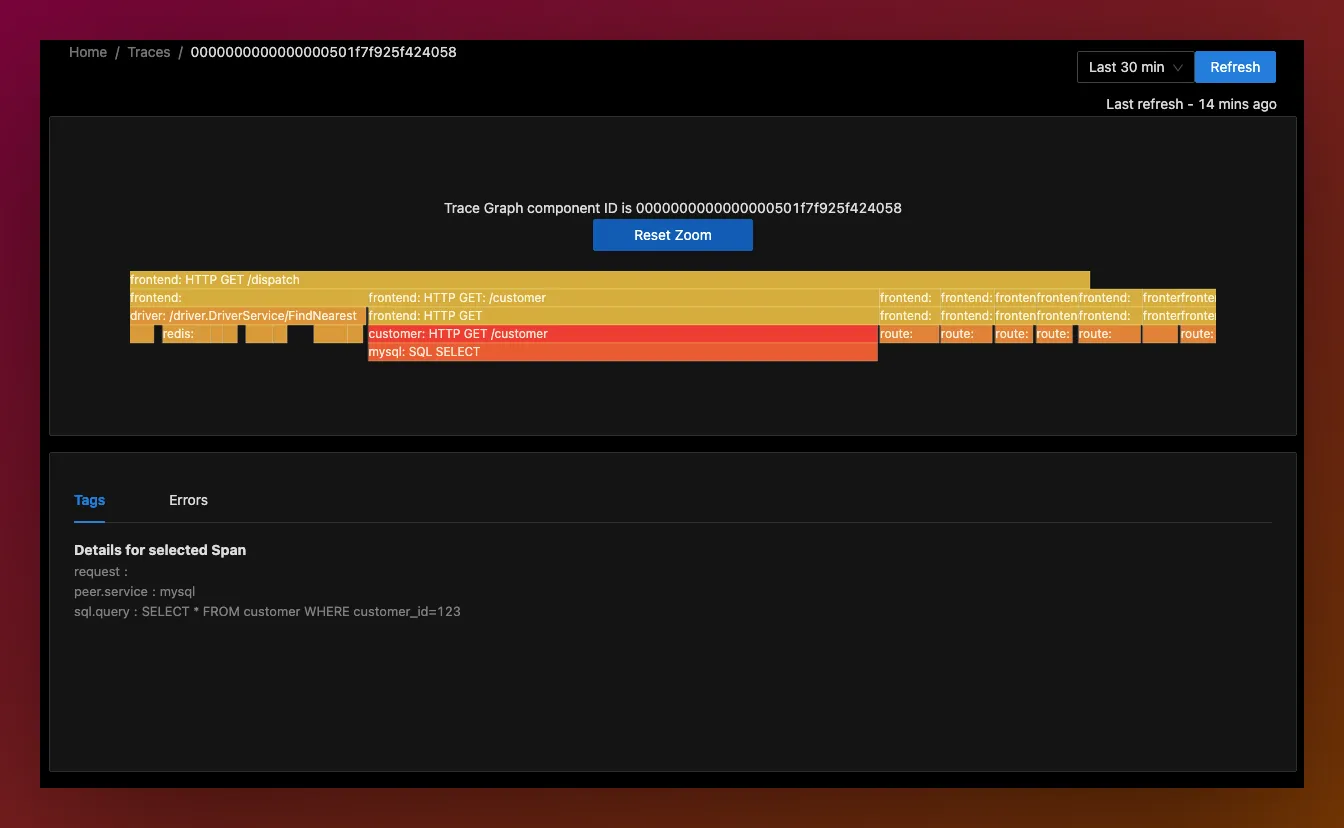Select the peer.service : mysql tag line

click(x=134, y=592)
